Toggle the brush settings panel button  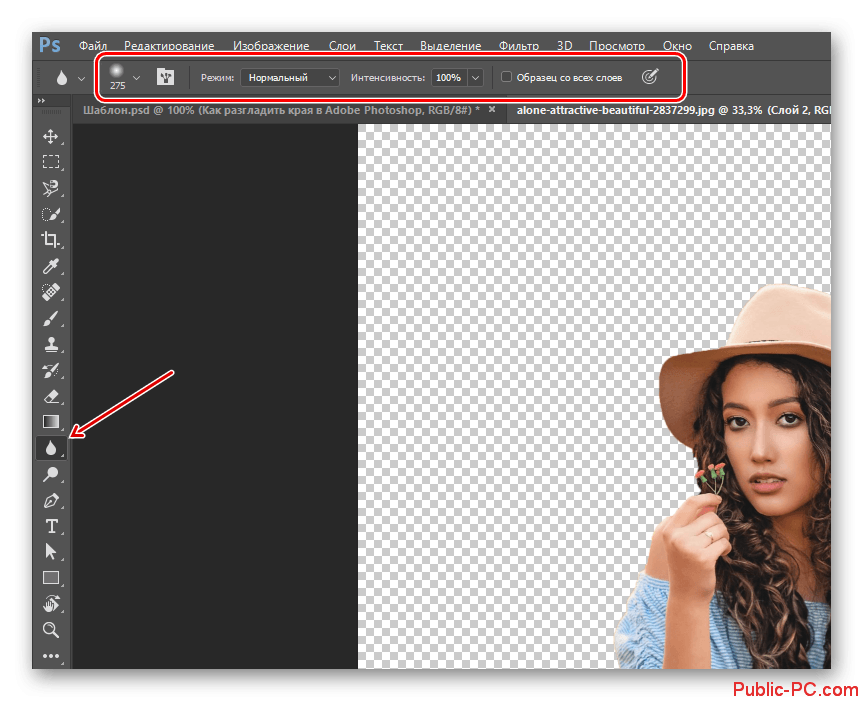point(165,77)
